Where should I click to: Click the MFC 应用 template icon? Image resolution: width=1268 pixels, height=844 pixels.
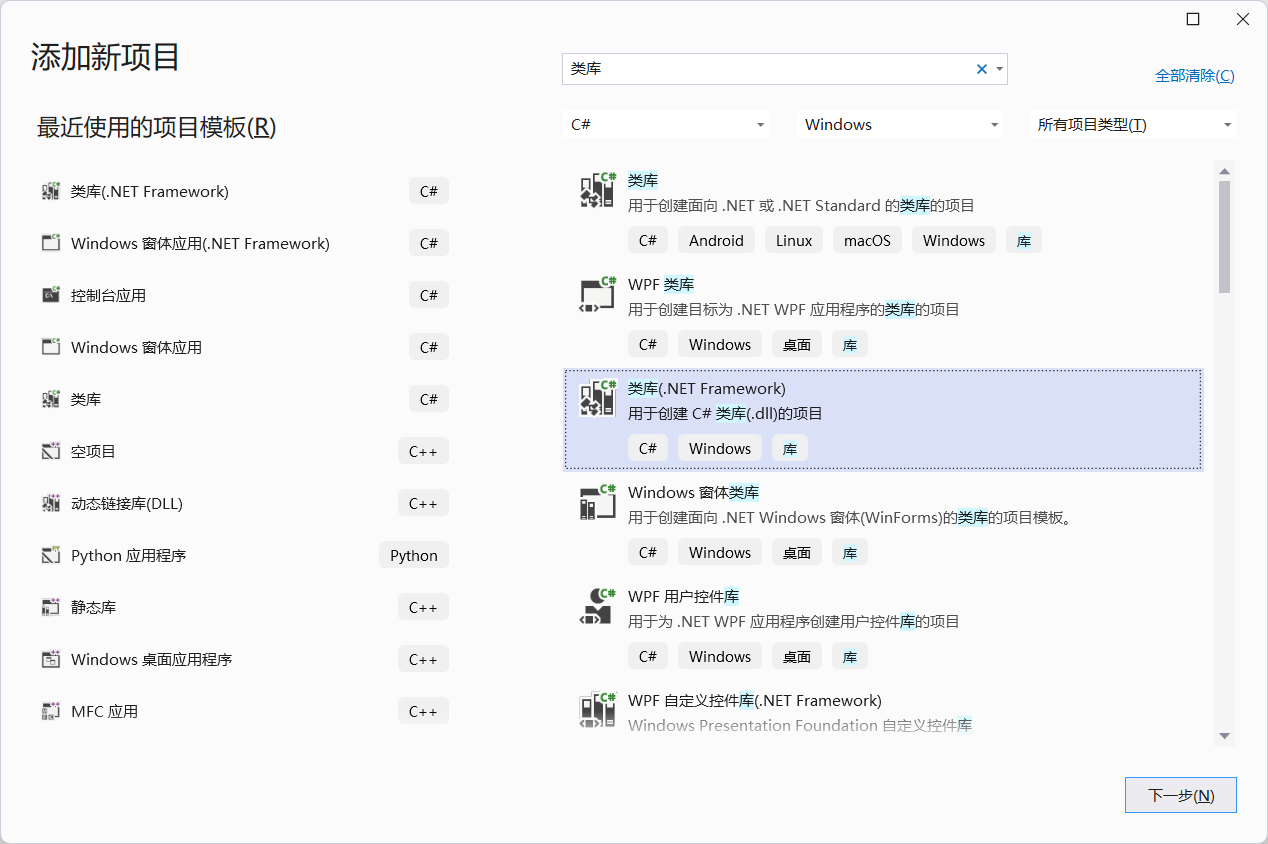click(x=51, y=710)
